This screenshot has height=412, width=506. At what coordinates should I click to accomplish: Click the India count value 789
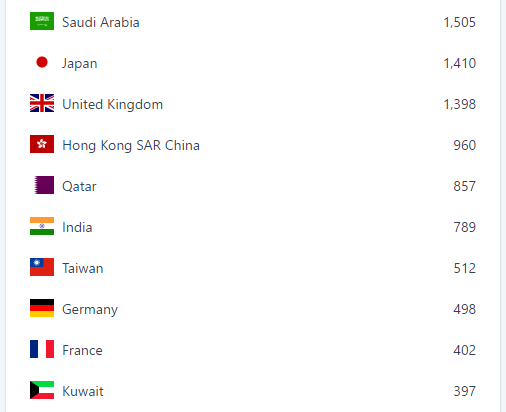[x=464, y=227]
